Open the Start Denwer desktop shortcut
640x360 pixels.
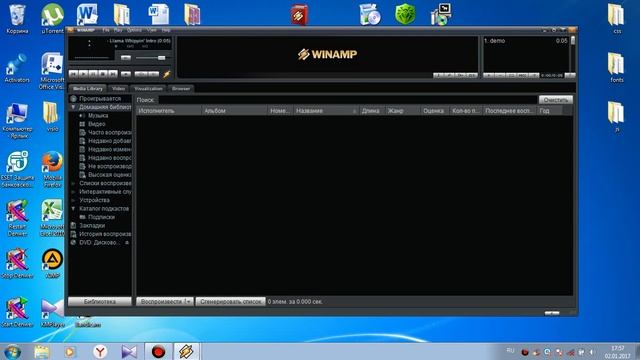coord(17,312)
